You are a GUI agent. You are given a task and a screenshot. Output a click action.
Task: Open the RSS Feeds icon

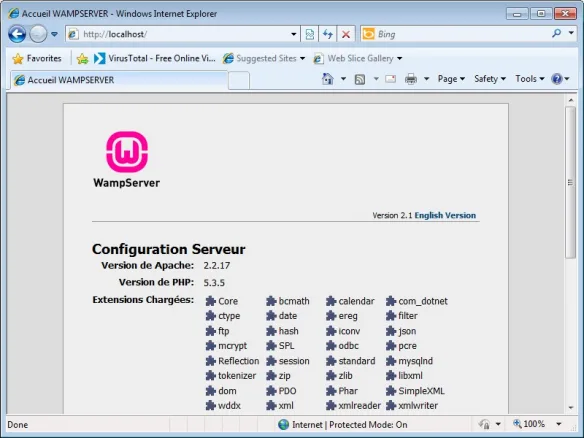point(360,79)
